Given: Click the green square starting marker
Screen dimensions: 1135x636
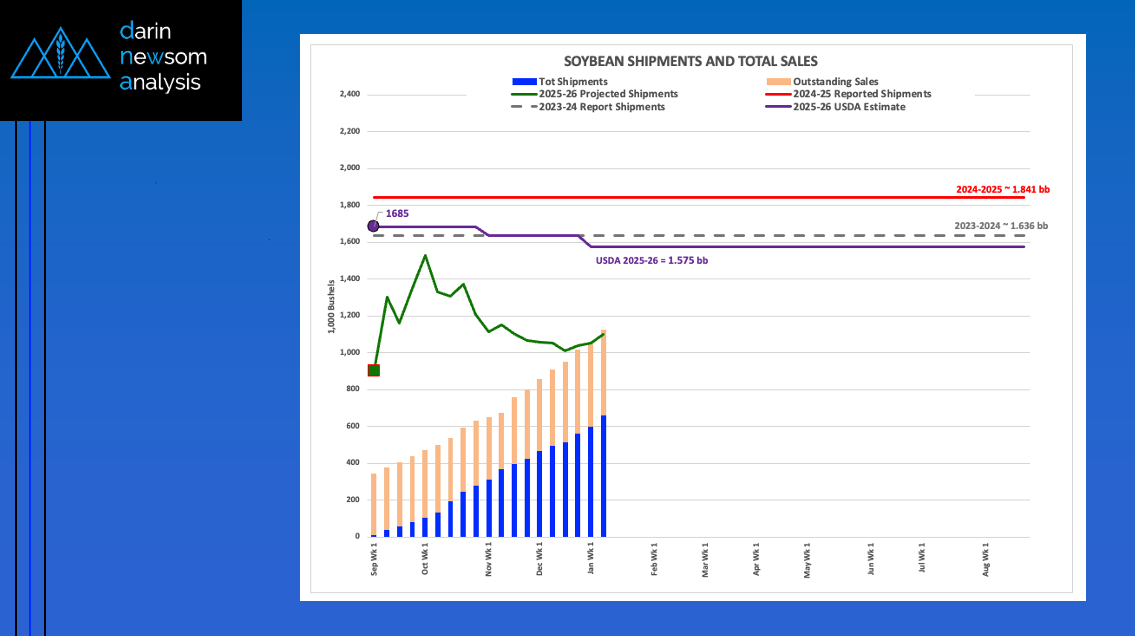Looking at the screenshot, I should (x=374, y=370).
